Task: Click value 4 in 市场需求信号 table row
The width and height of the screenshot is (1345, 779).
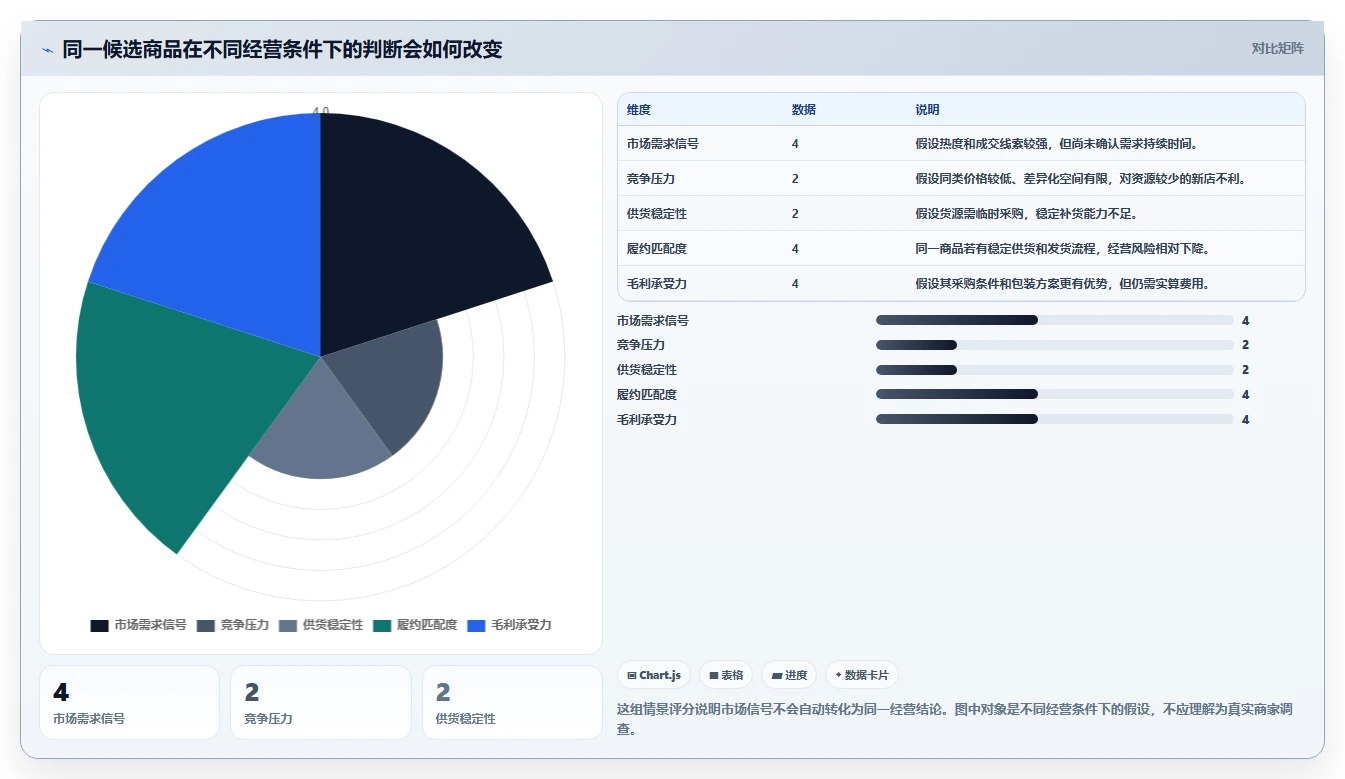Action: tap(795, 144)
